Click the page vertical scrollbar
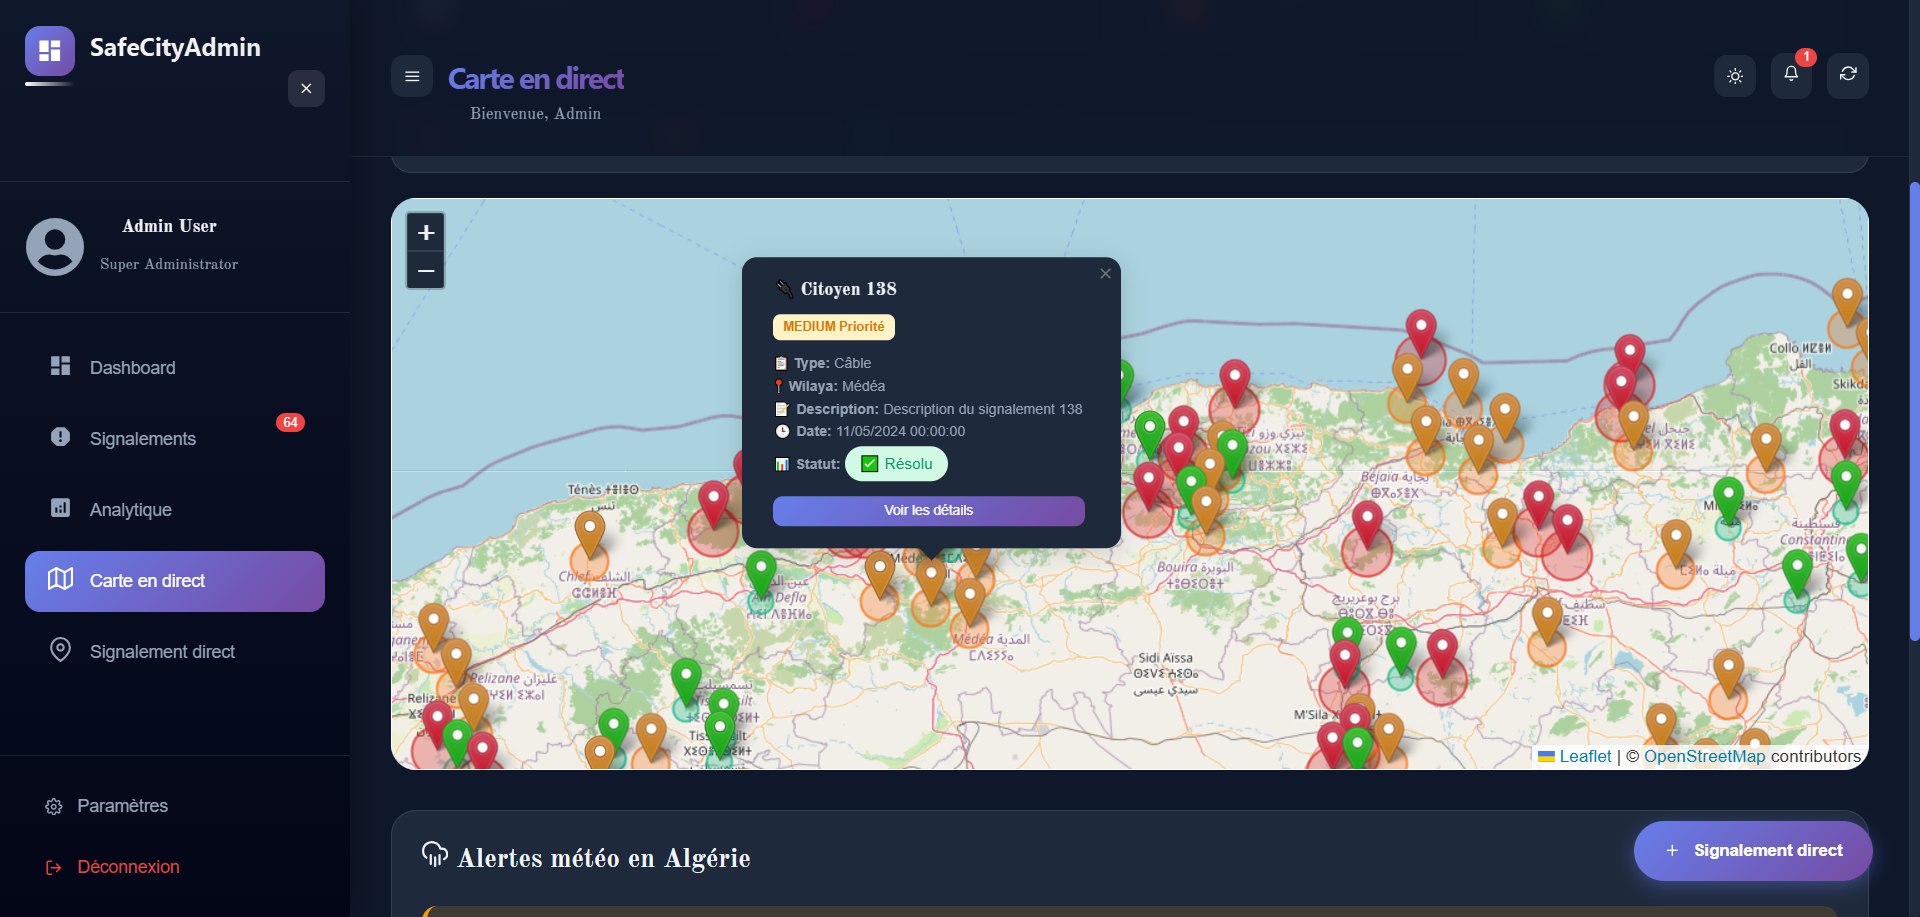Viewport: 1920px width, 917px height. coord(1914,410)
